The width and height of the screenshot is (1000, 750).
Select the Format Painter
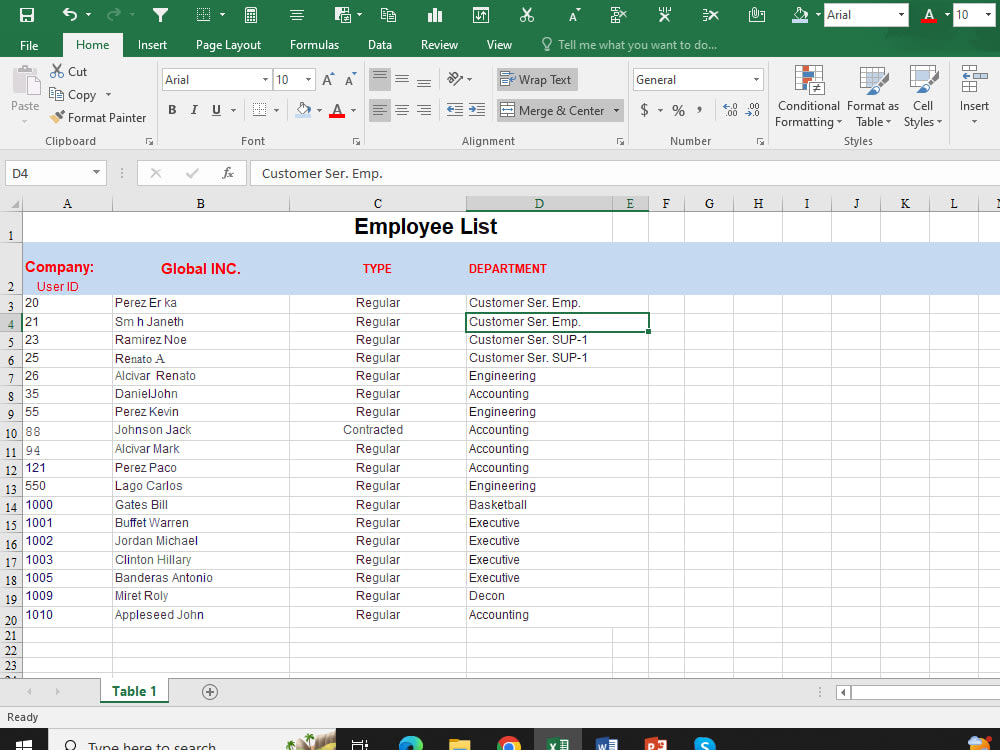click(x=97, y=117)
